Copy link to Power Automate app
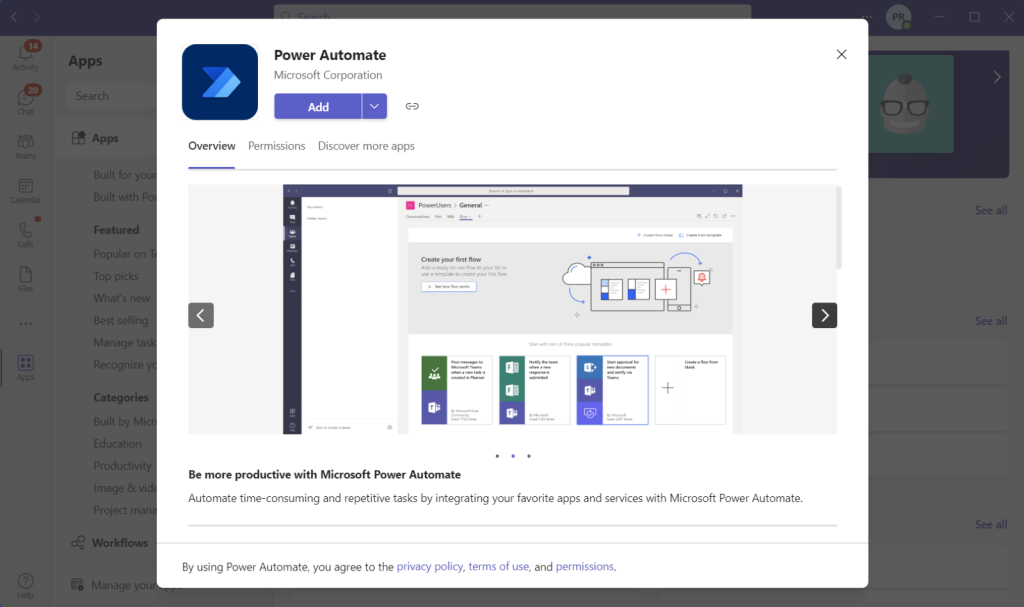Image resolution: width=1024 pixels, height=607 pixels. point(412,106)
